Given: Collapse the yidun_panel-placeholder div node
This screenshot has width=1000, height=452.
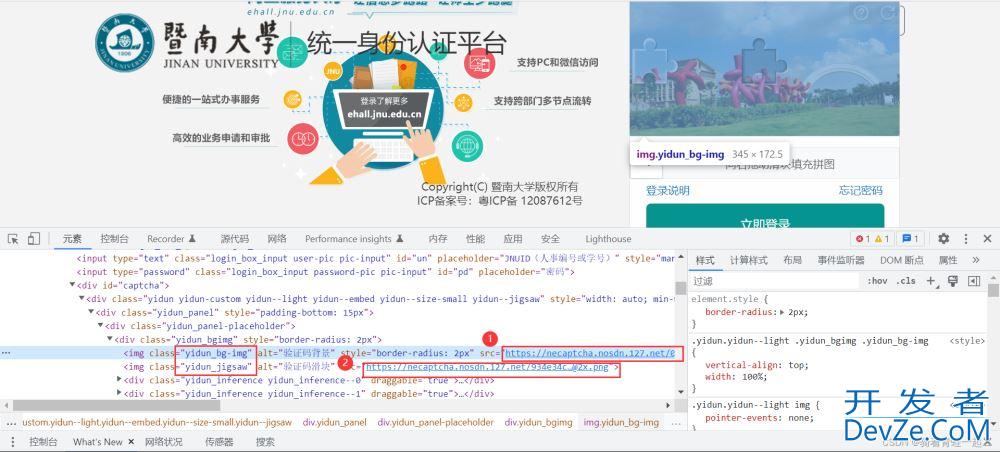Looking at the screenshot, I should tap(101, 326).
